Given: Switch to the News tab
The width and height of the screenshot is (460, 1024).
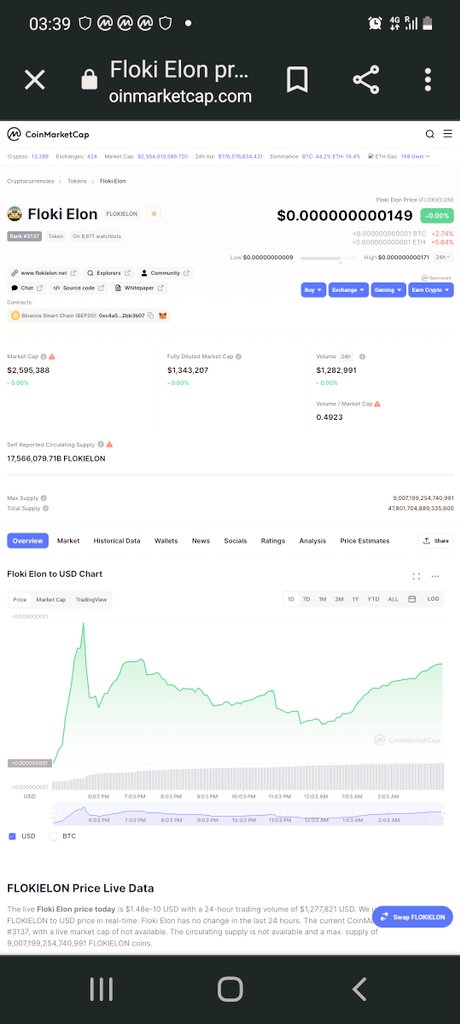Looking at the screenshot, I should (201, 541).
